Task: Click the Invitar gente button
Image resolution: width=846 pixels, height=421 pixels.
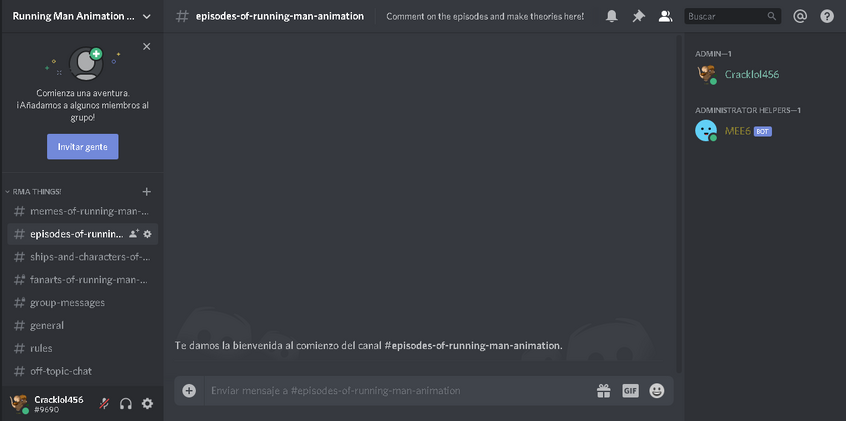Action: click(82, 146)
